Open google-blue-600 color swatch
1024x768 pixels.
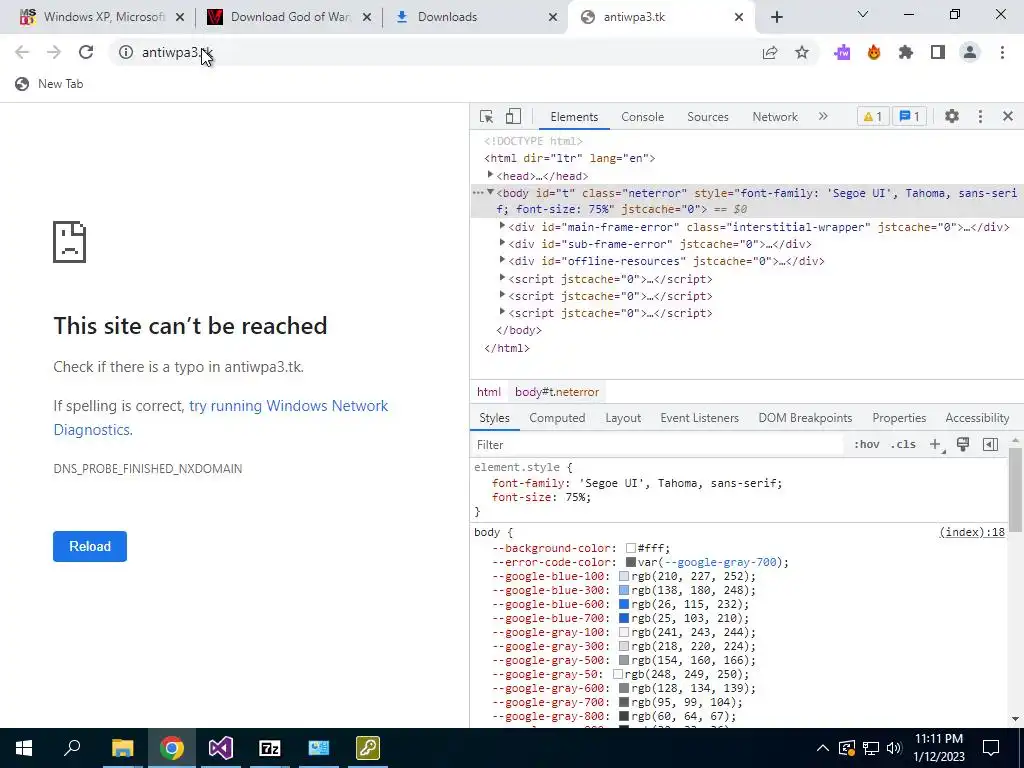[624, 604]
